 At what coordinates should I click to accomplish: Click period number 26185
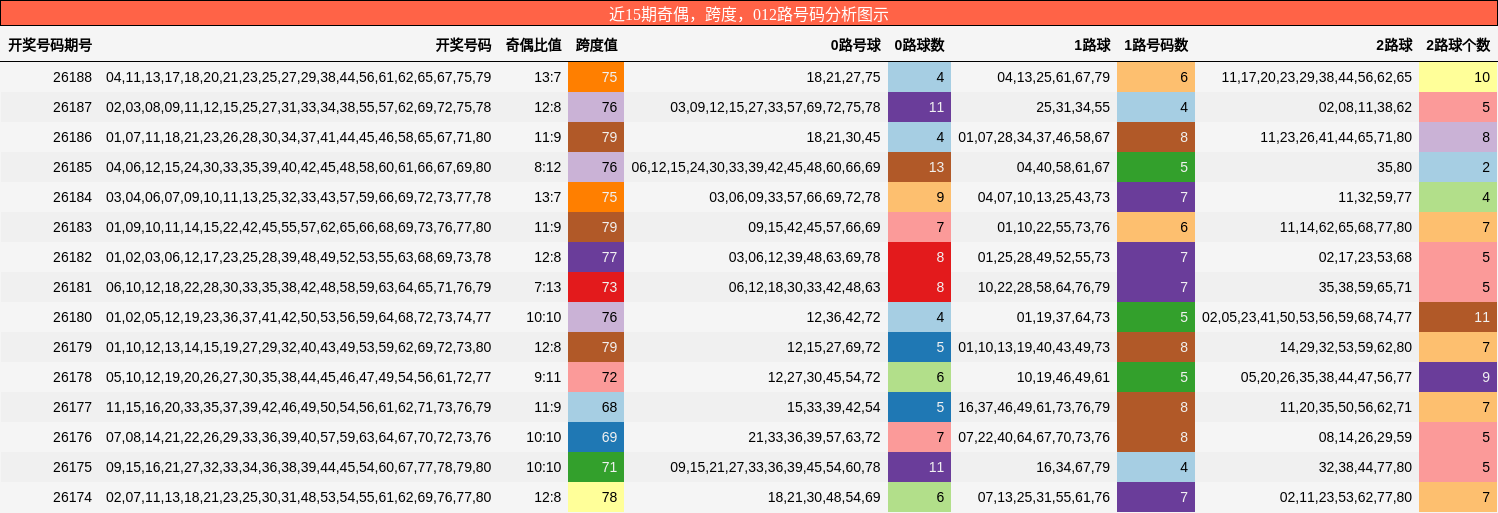72,167
